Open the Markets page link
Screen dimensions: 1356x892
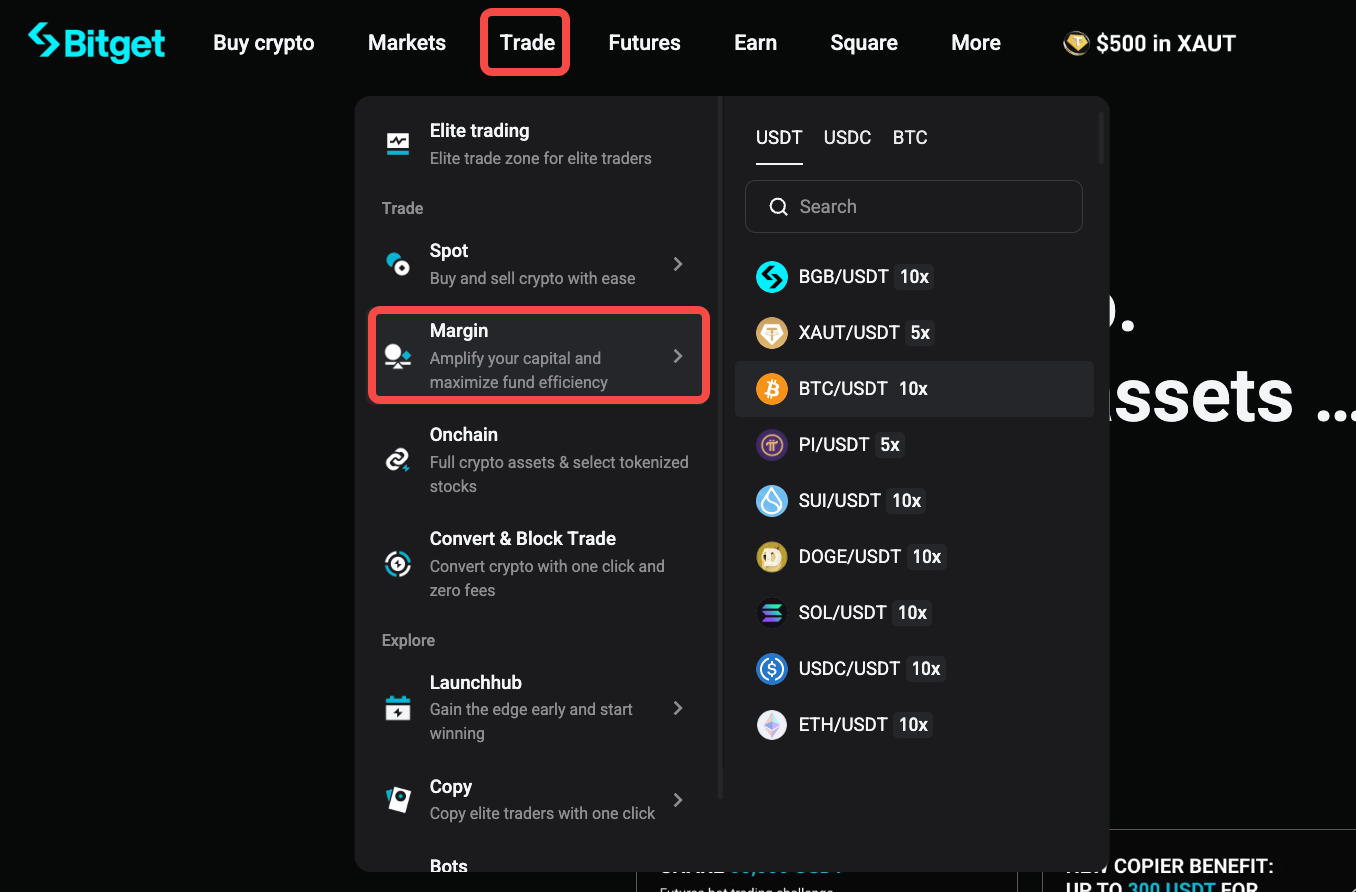pos(406,42)
